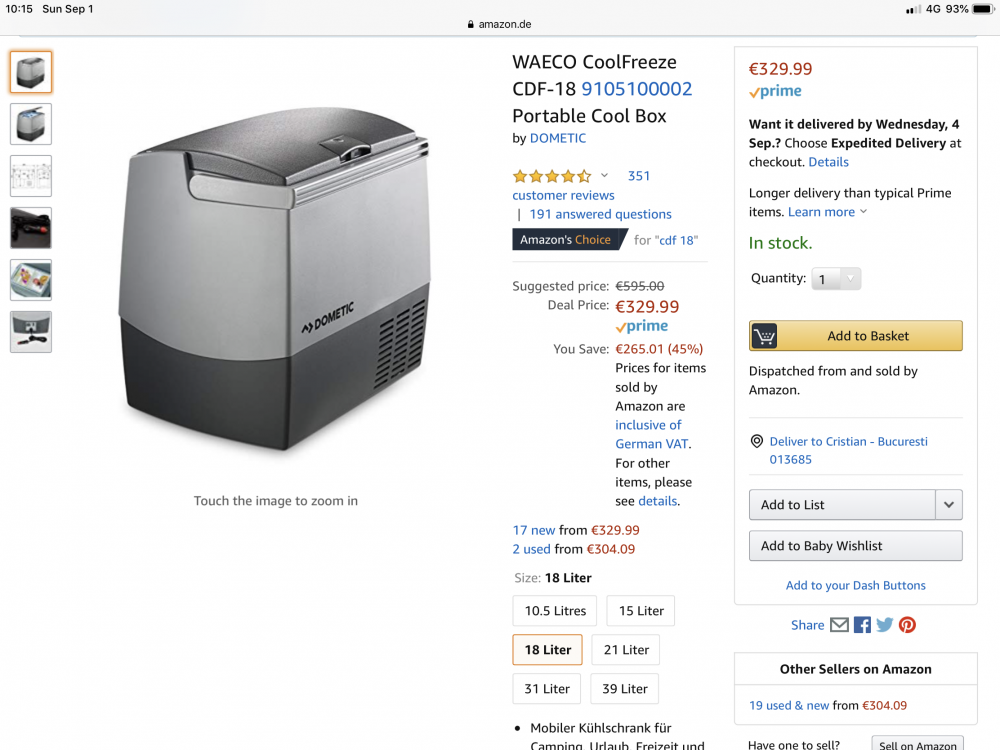Select the 10.5 Litres size option
This screenshot has height=750, width=1000.
tap(555, 611)
